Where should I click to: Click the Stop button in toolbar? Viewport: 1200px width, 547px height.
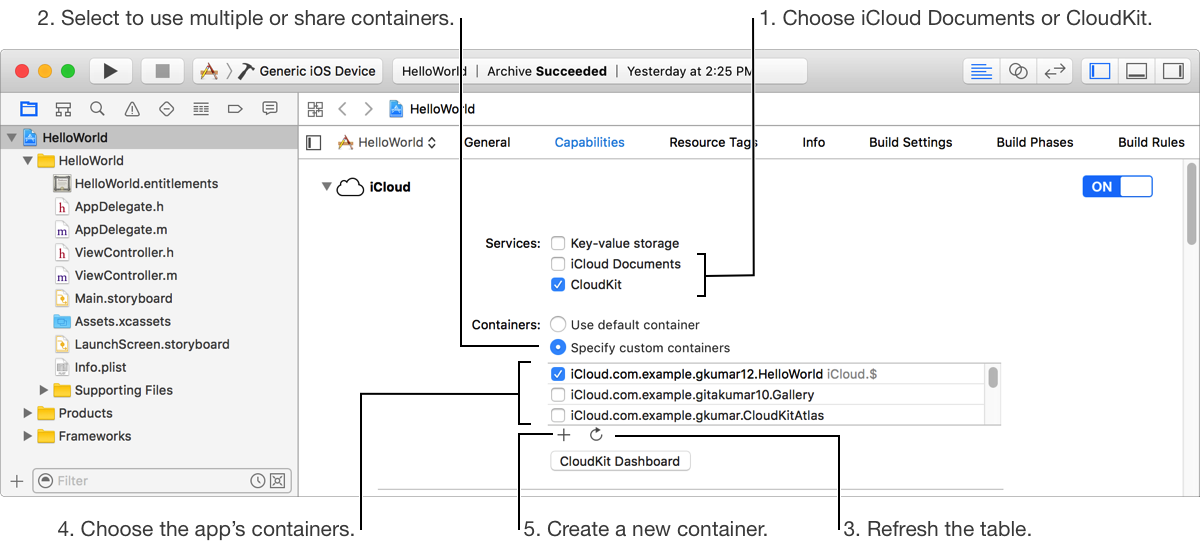162,71
